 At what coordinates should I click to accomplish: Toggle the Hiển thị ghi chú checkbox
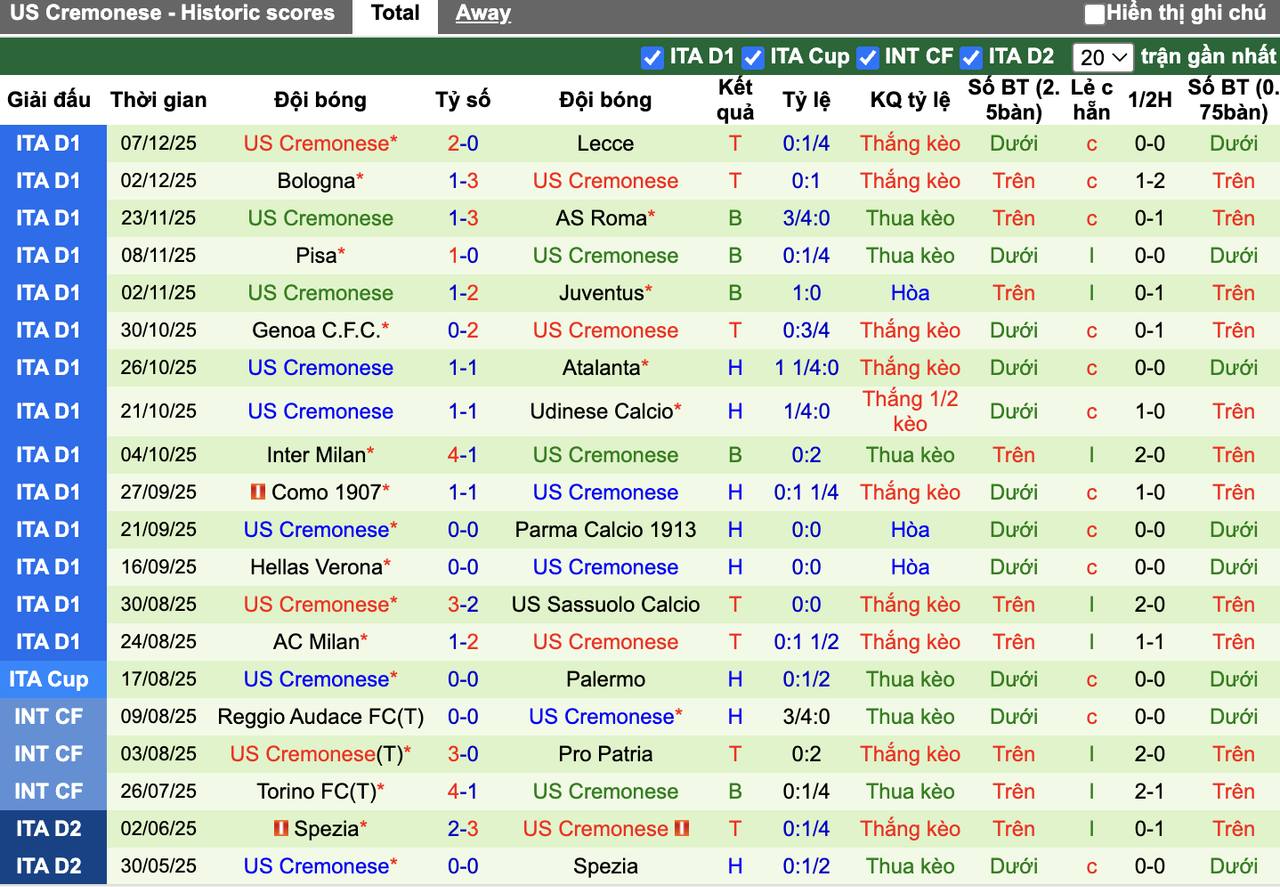point(1095,14)
